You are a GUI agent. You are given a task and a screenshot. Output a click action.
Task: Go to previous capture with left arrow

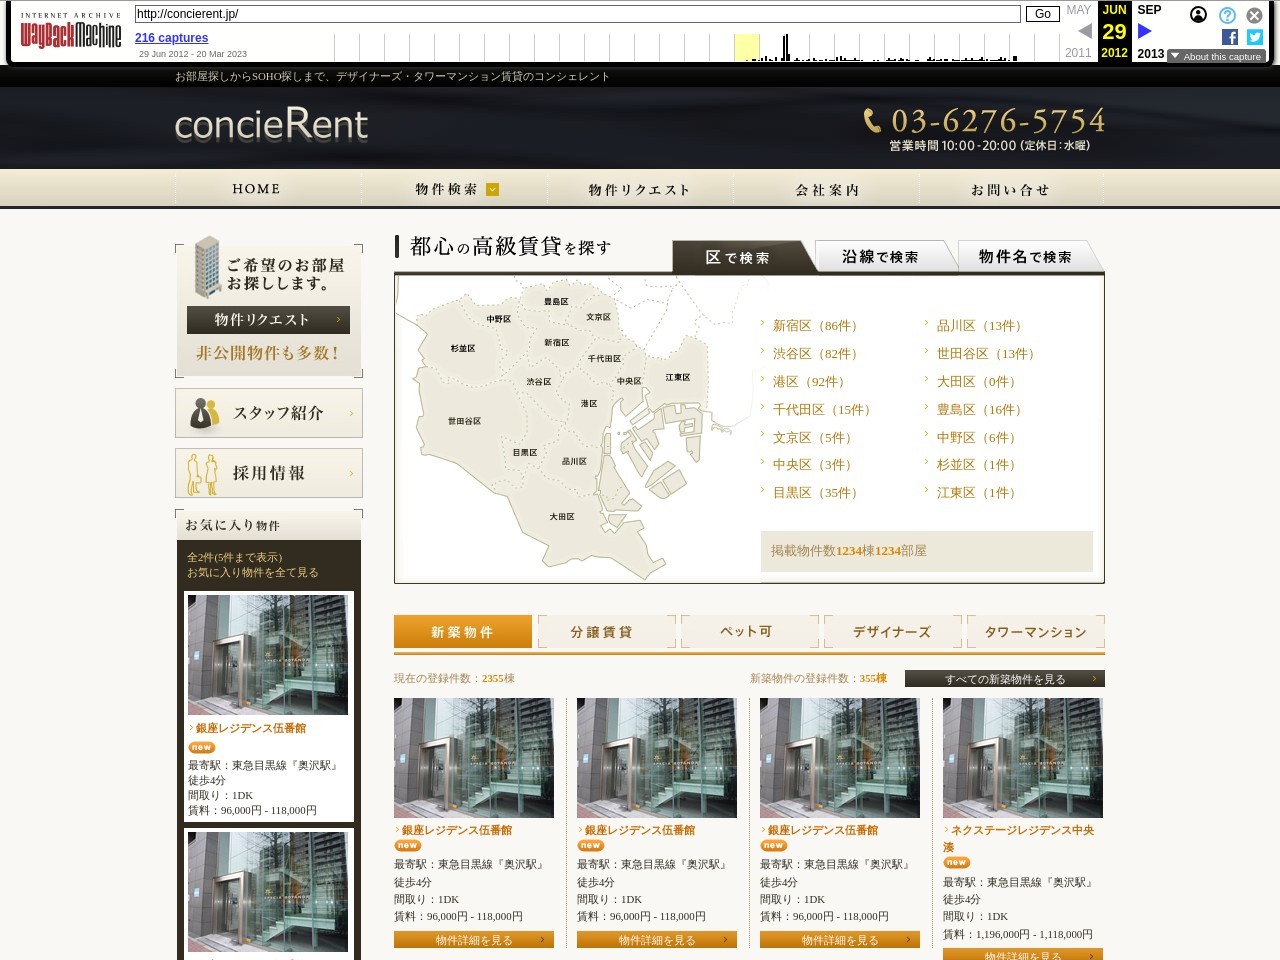1085,32
